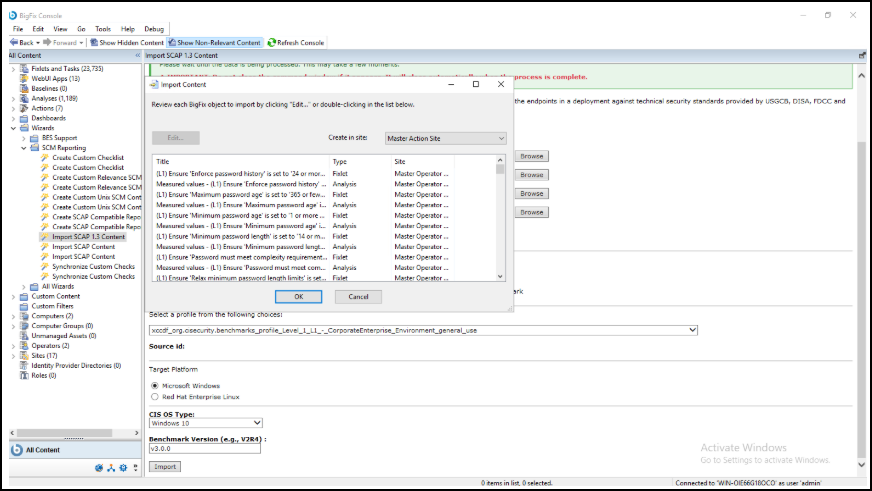This screenshot has height=491, width=872.
Task: Click the Identity Provider Directories icon
Action: click(x=24, y=365)
